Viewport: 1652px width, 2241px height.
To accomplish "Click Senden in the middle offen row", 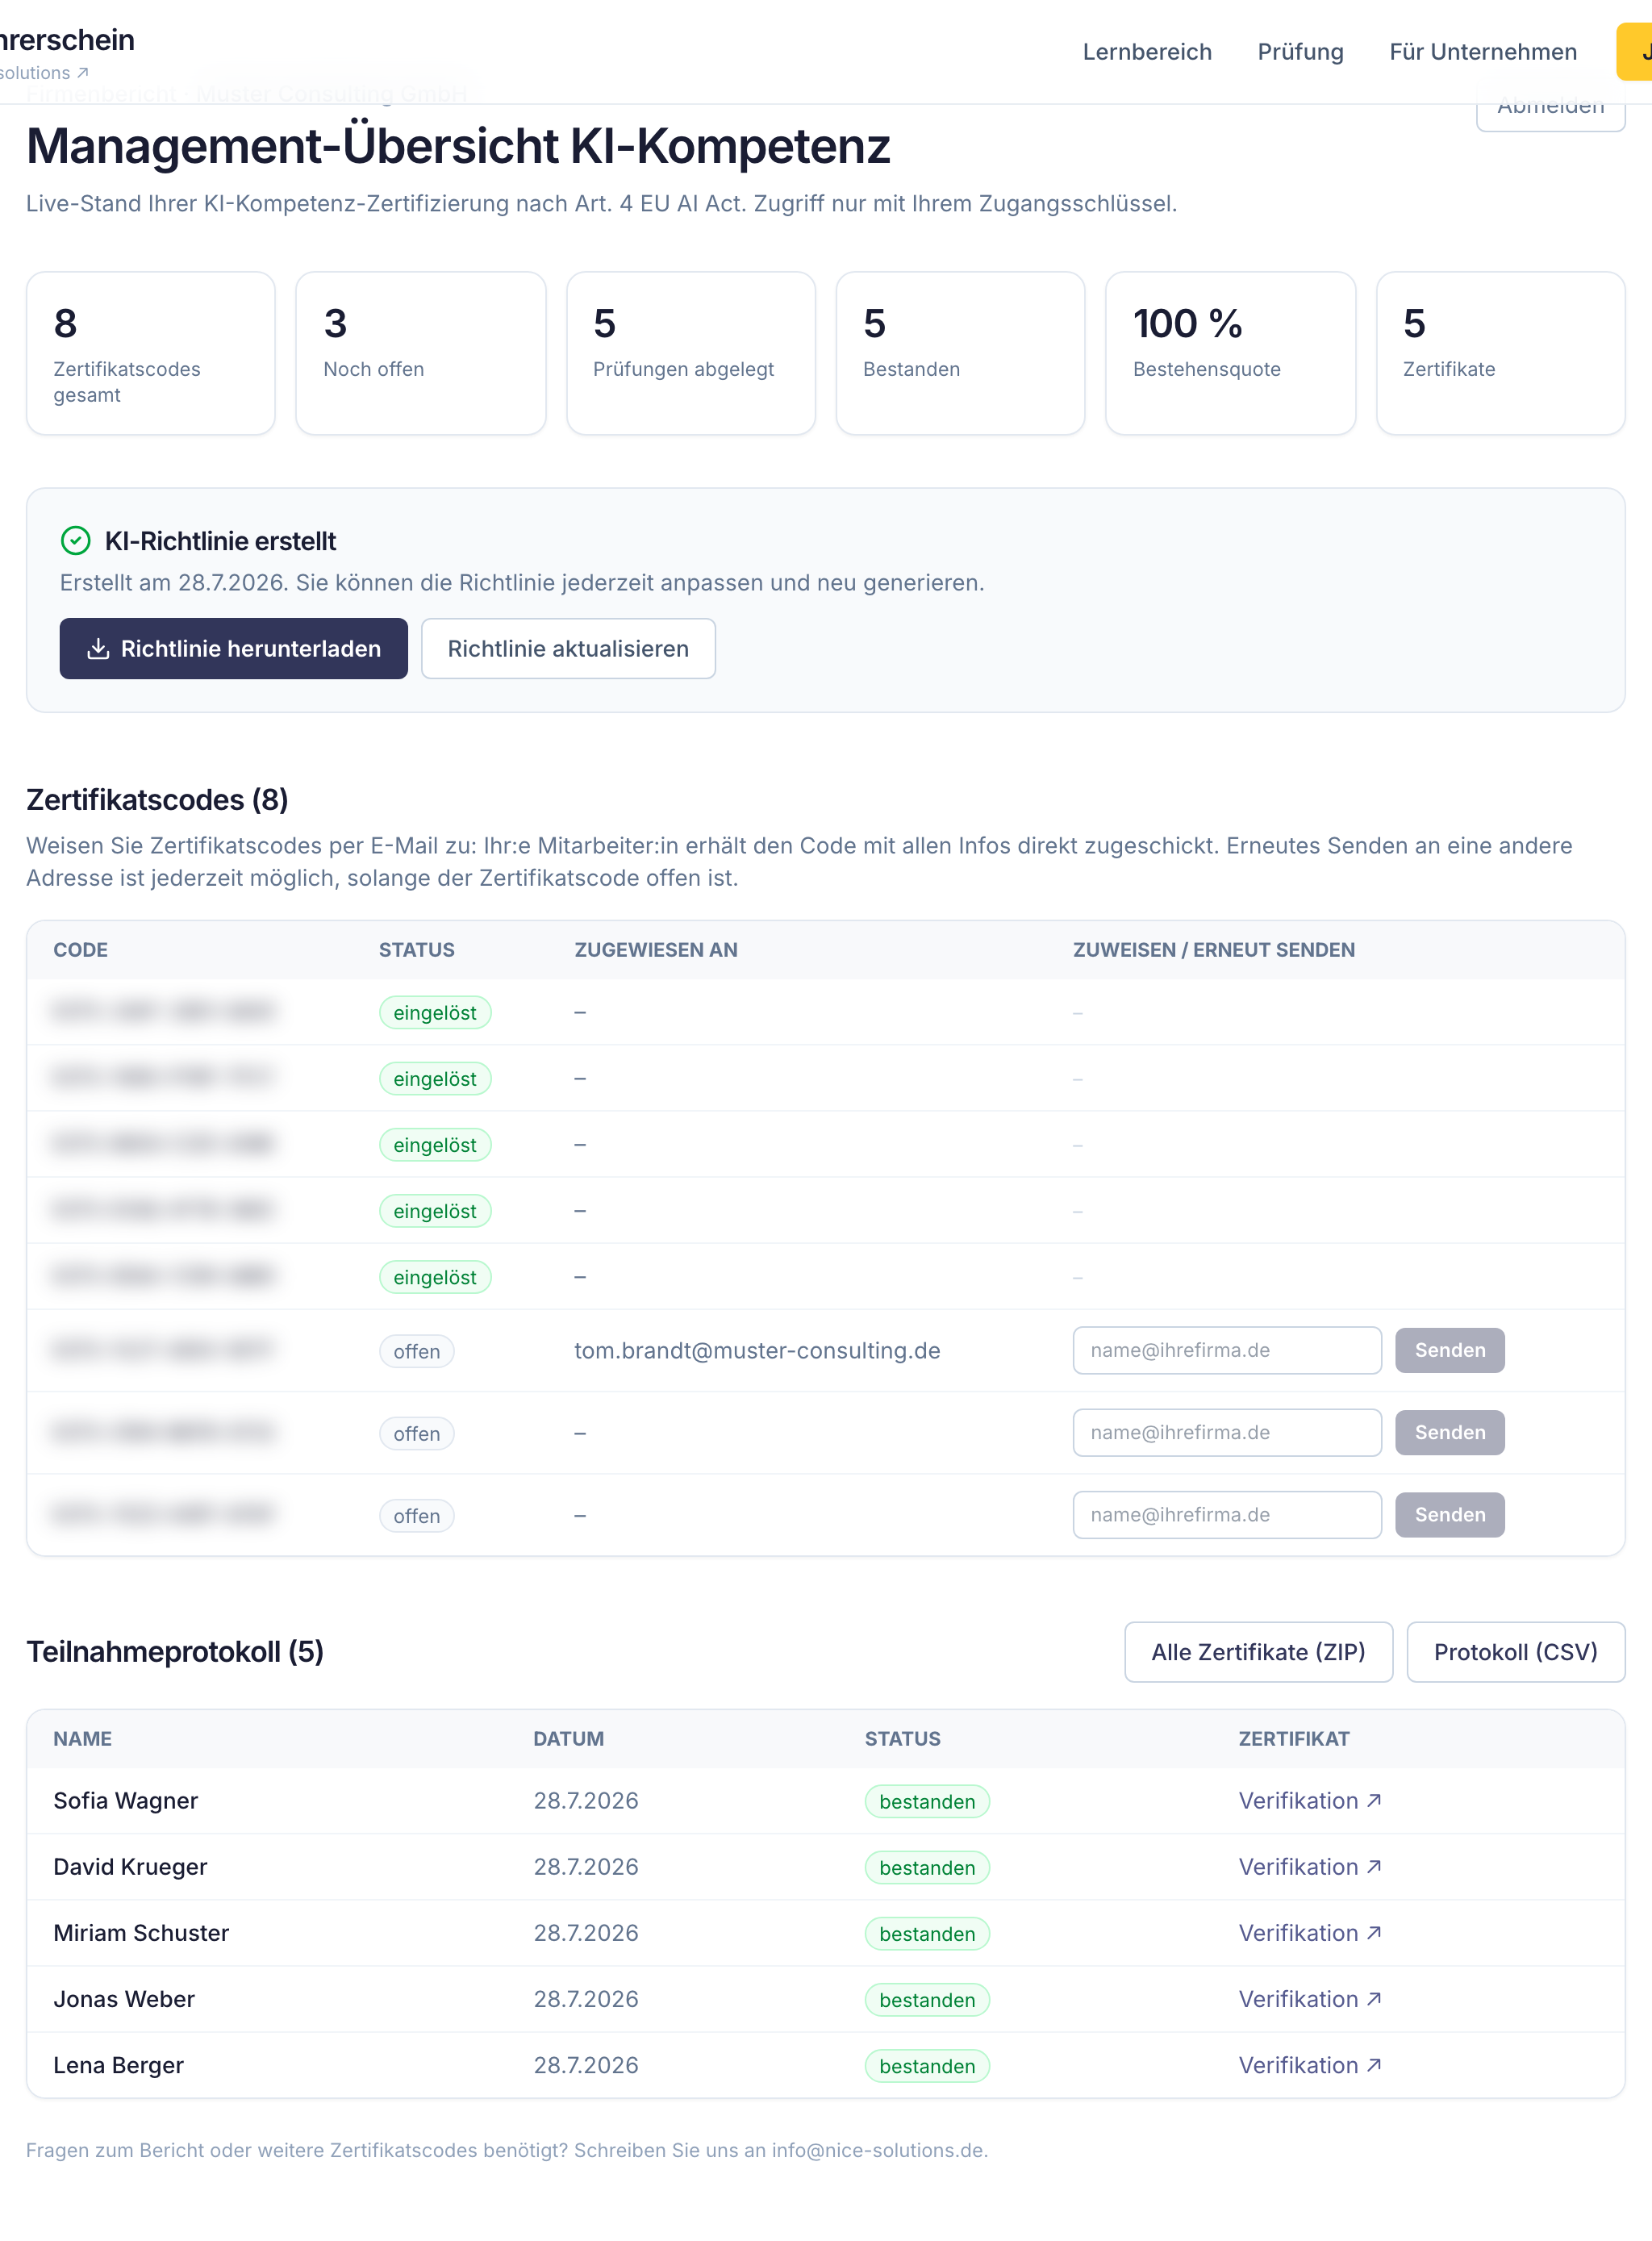I will [1450, 1432].
